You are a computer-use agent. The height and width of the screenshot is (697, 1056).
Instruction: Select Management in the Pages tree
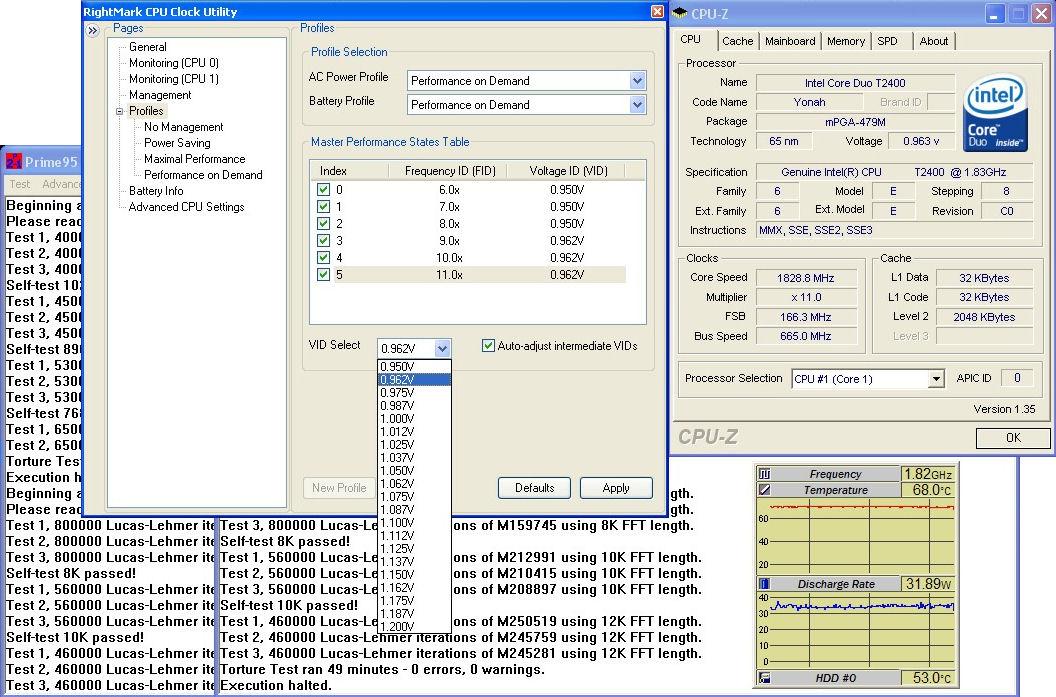pos(160,95)
